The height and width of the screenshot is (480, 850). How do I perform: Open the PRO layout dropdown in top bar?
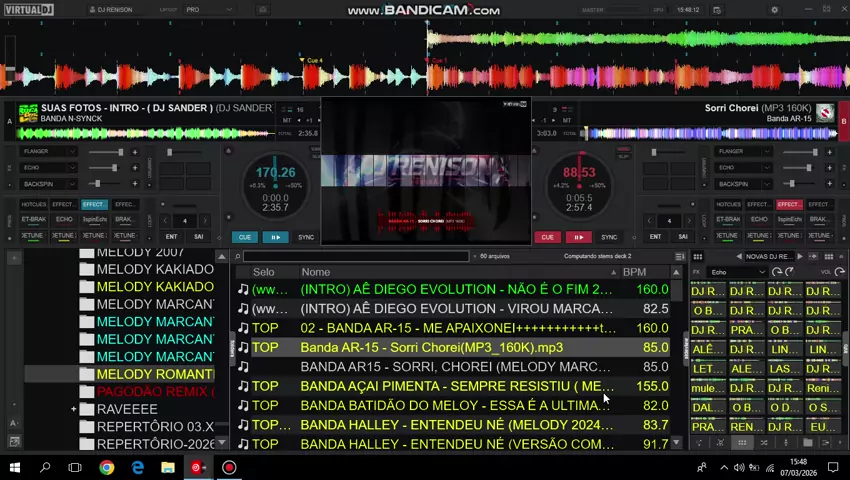coord(206,10)
